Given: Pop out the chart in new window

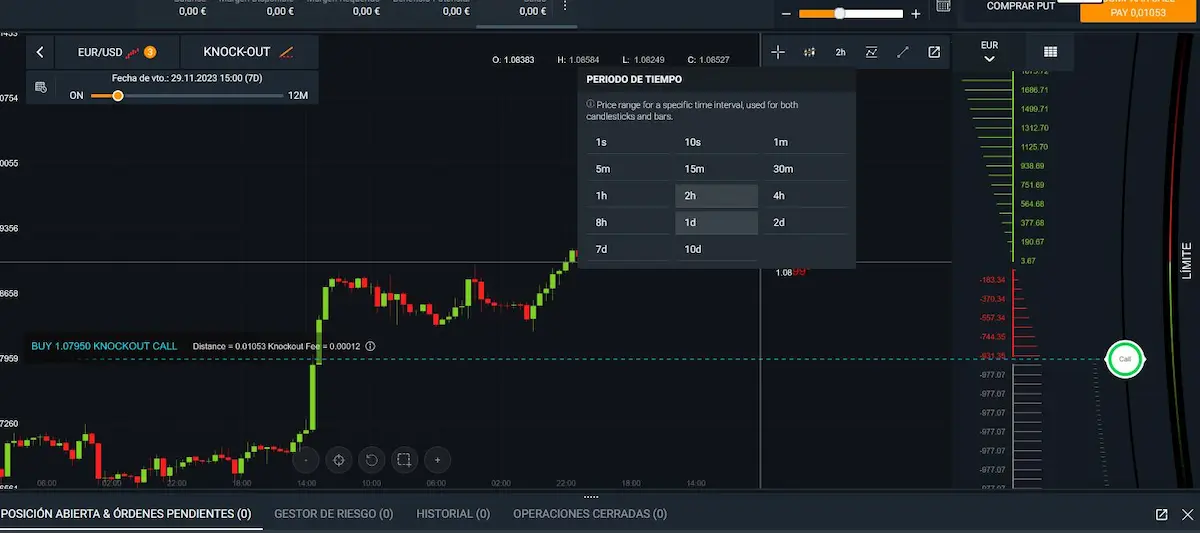Looking at the screenshot, I should coord(934,52).
